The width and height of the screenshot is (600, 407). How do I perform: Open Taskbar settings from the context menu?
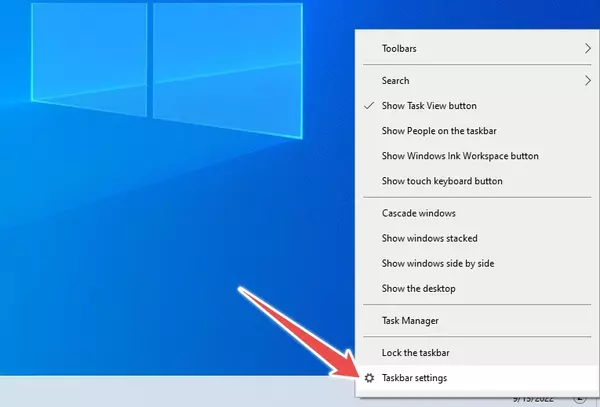[x=477, y=378]
